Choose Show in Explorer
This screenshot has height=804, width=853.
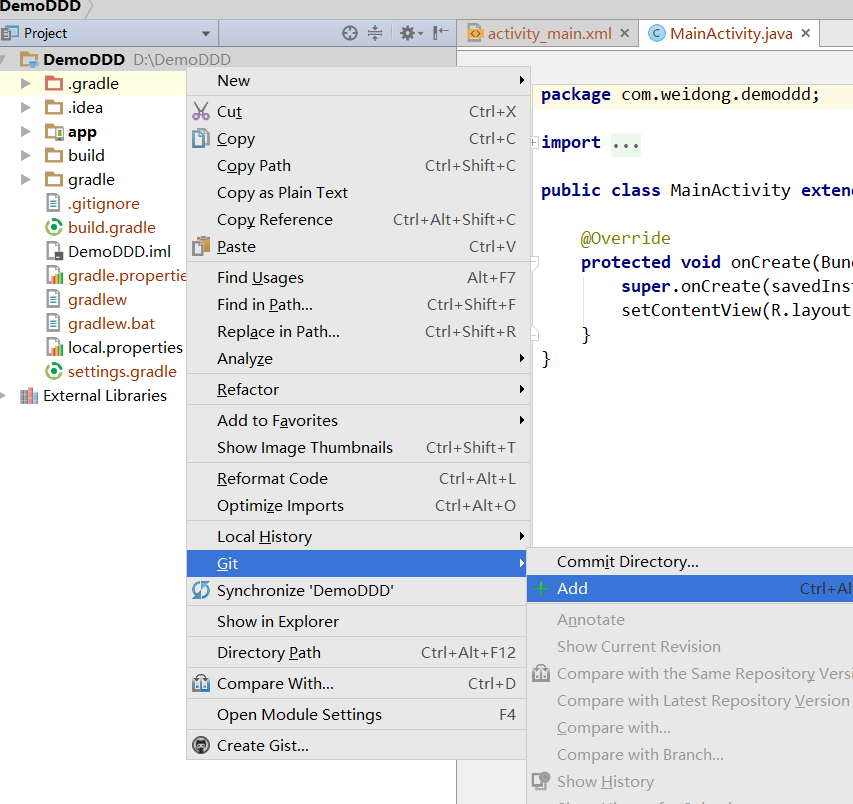356,621
